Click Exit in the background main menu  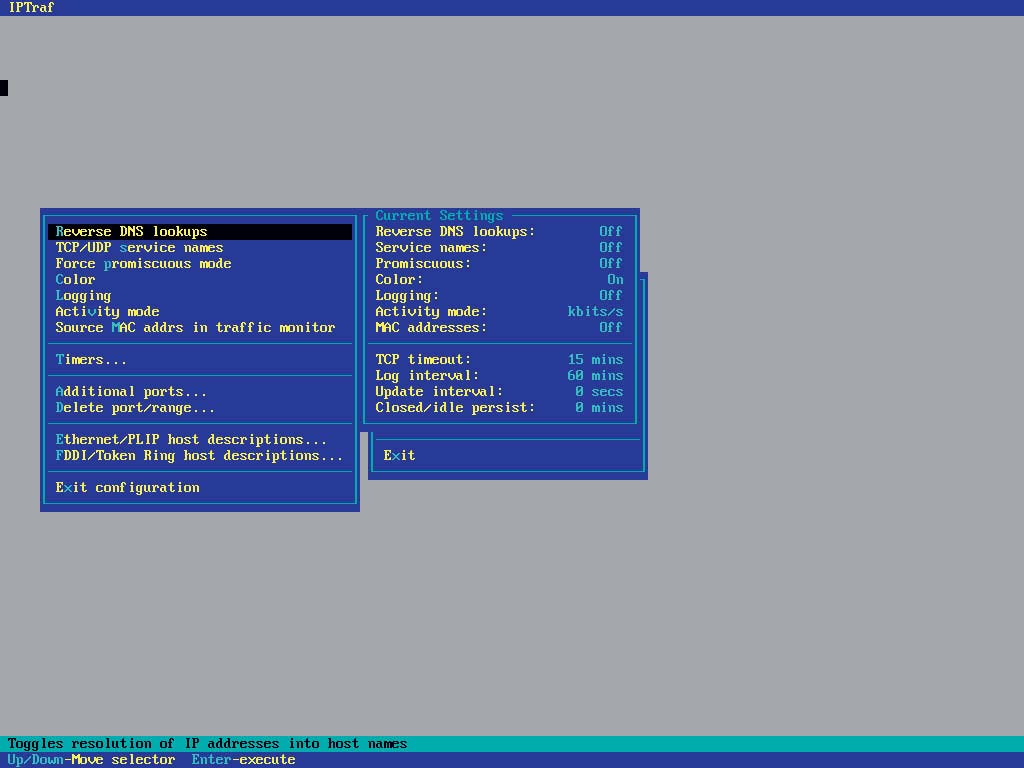click(x=399, y=456)
